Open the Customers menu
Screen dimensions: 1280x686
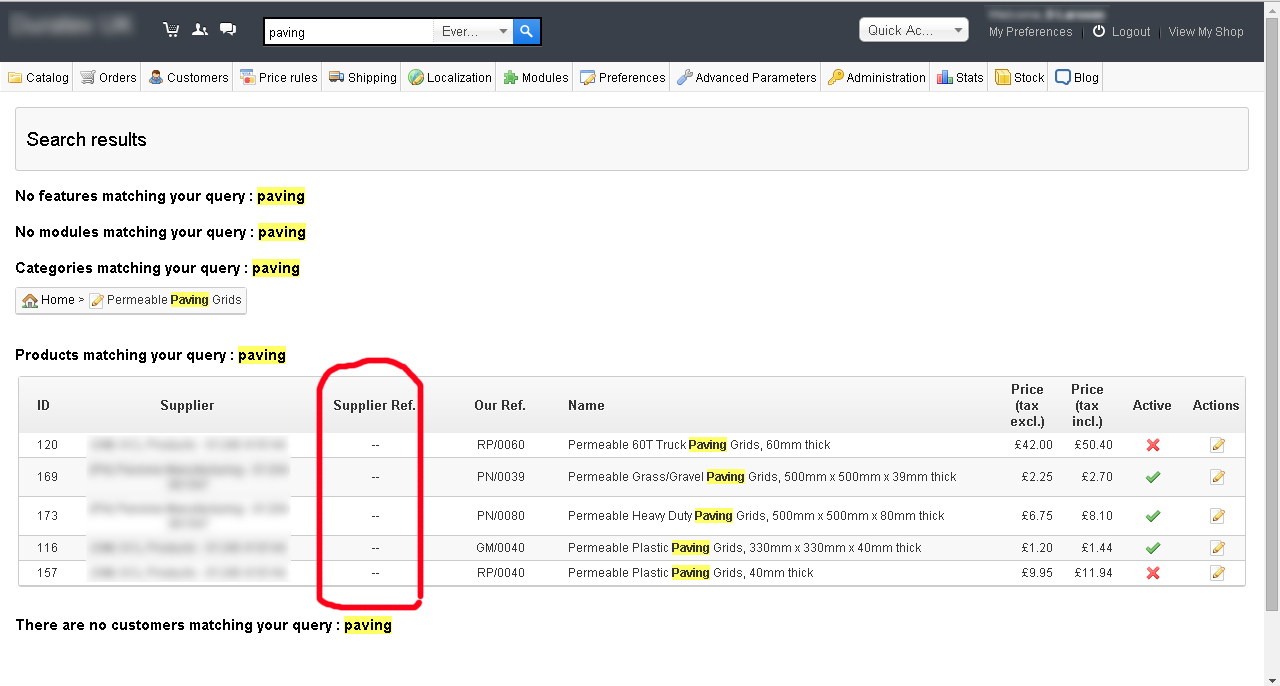tap(188, 77)
